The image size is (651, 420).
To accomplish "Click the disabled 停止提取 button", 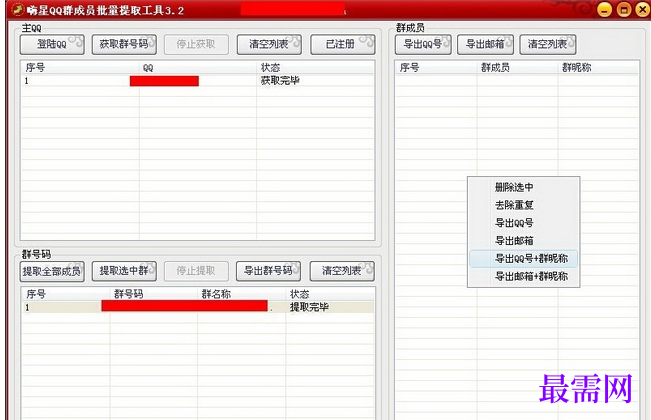I will tap(196, 271).
